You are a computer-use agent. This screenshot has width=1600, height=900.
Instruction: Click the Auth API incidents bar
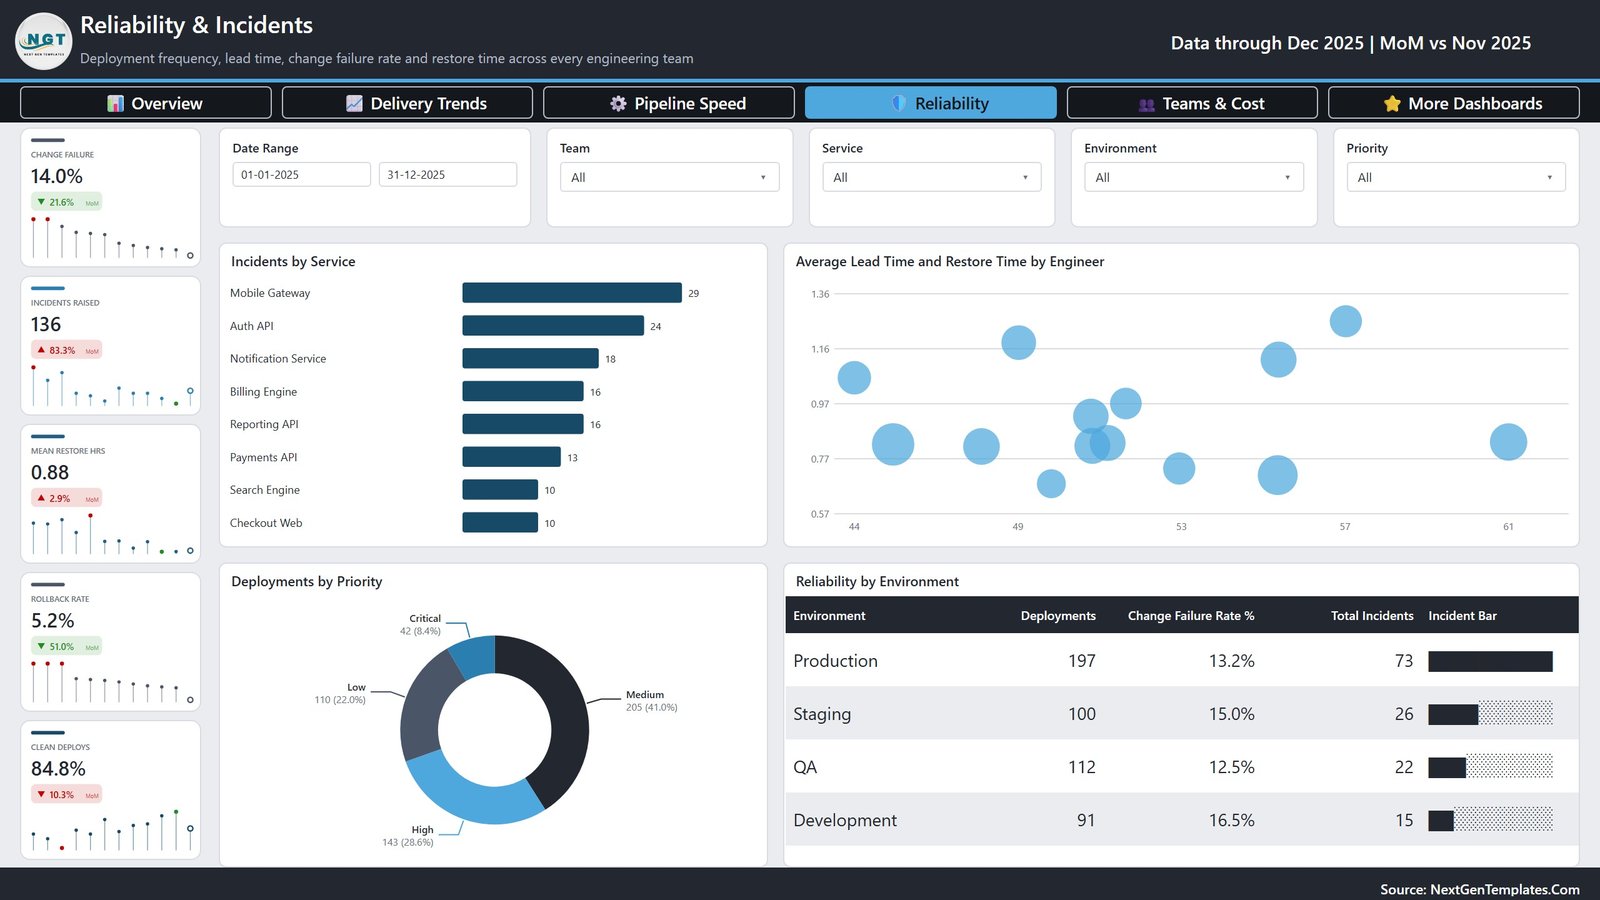(553, 326)
